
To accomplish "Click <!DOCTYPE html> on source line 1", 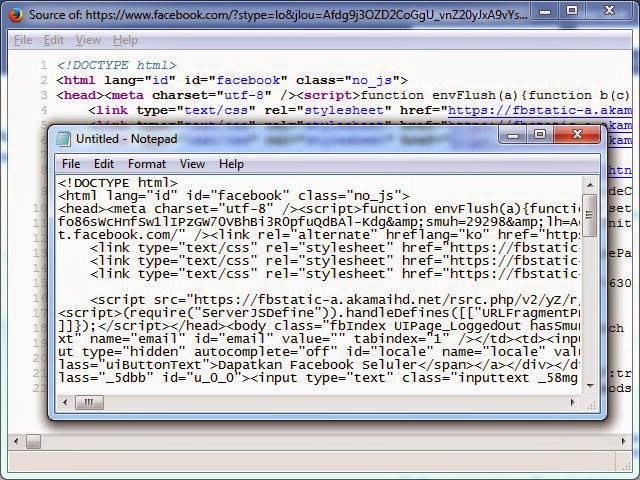I will point(117,65).
